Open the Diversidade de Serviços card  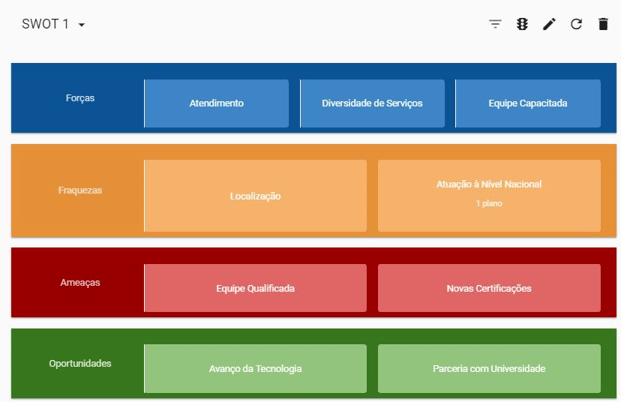click(372, 103)
